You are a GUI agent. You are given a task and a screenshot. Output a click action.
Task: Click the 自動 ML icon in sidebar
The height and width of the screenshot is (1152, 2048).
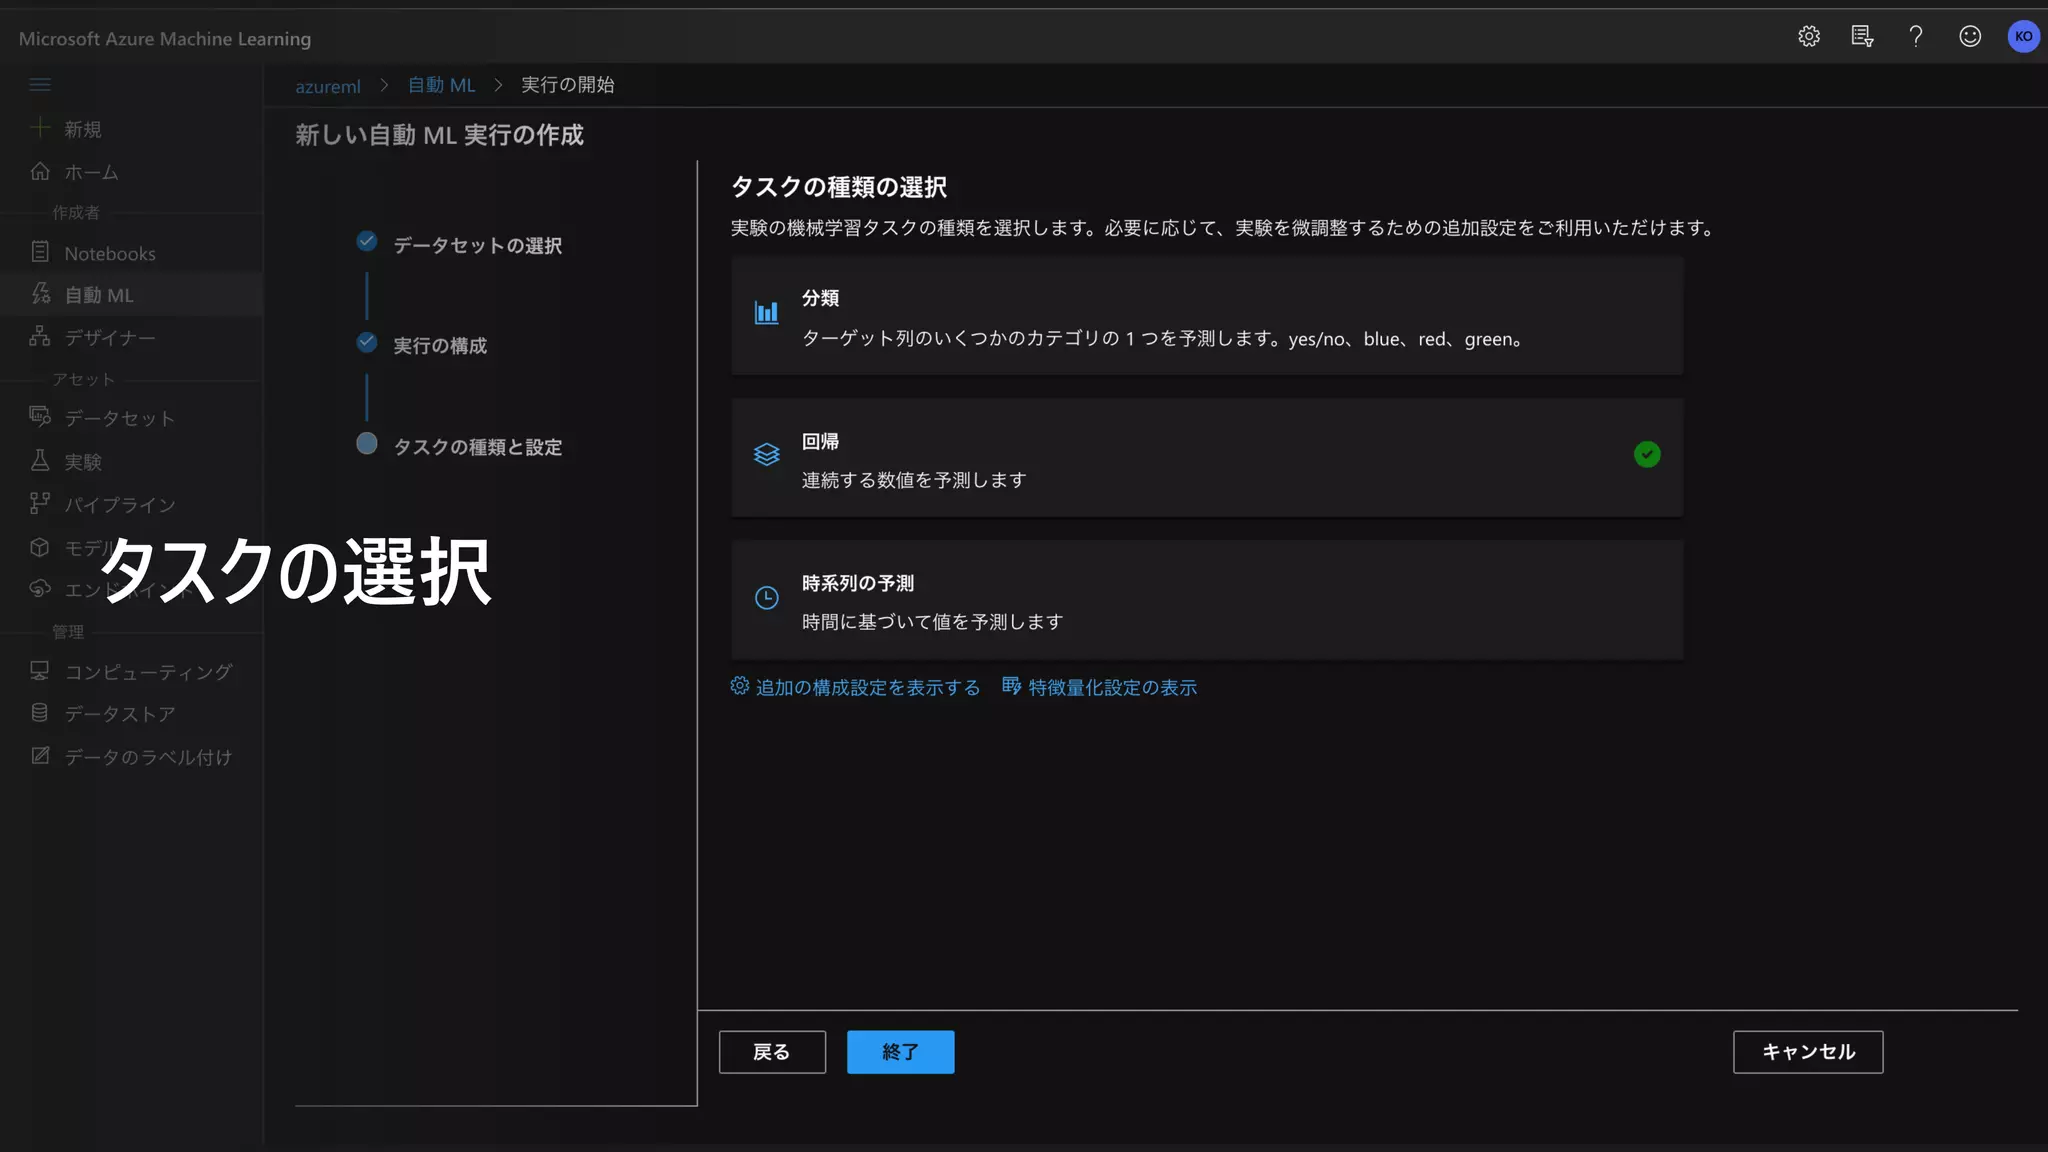point(40,294)
